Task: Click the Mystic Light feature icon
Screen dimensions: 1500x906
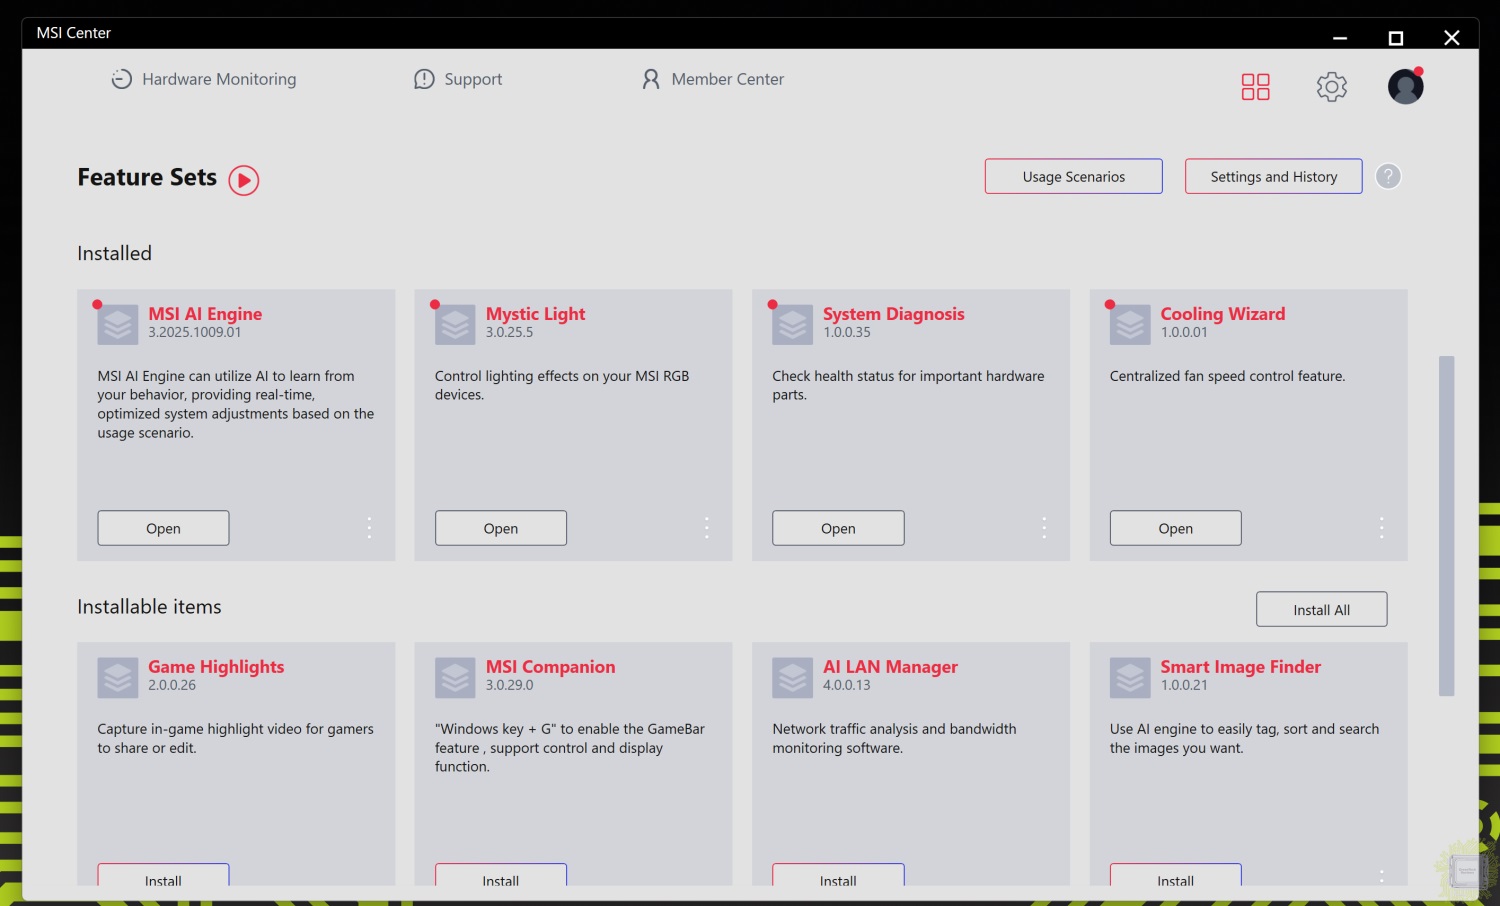Action: coord(455,325)
